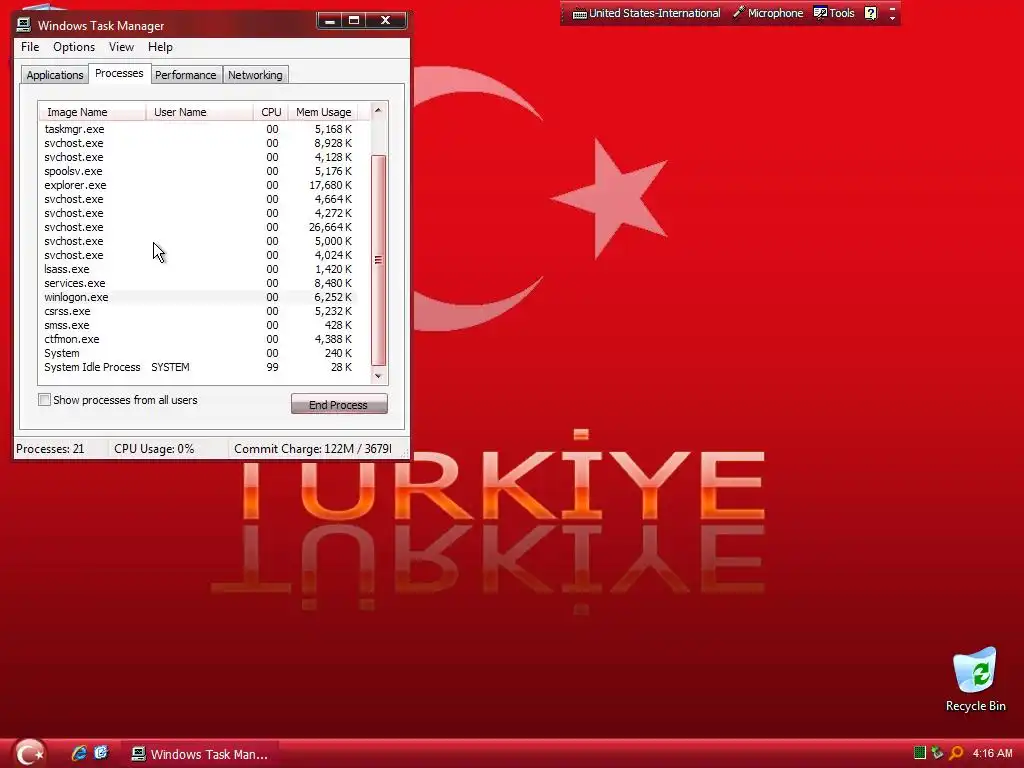Select the ctfmon.exe process
This screenshot has height=768, width=1024.
point(199,339)
